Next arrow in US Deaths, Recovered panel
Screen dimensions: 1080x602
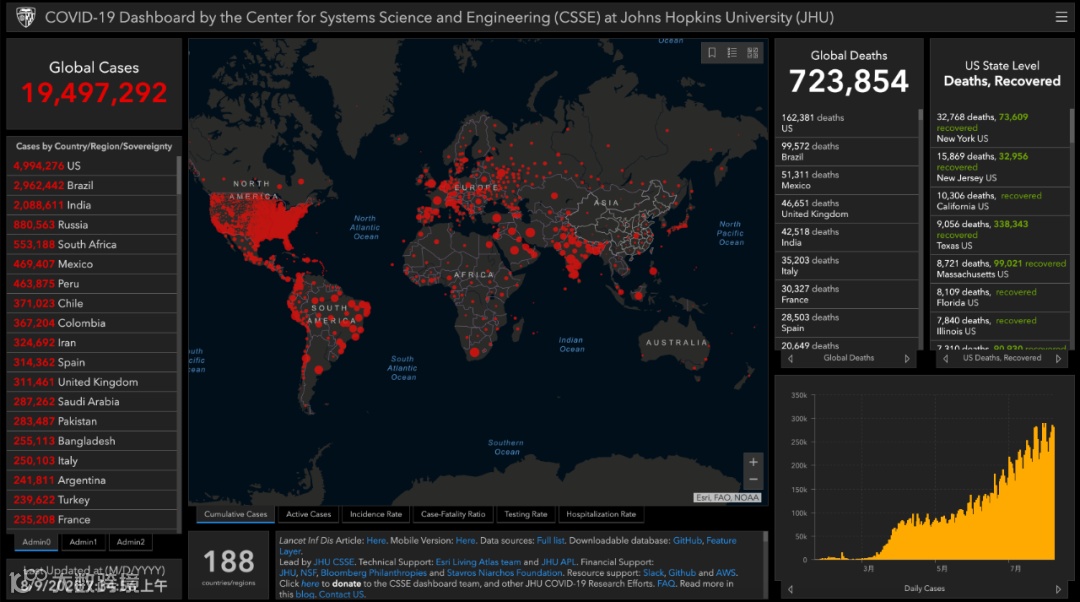(1059, 358)
